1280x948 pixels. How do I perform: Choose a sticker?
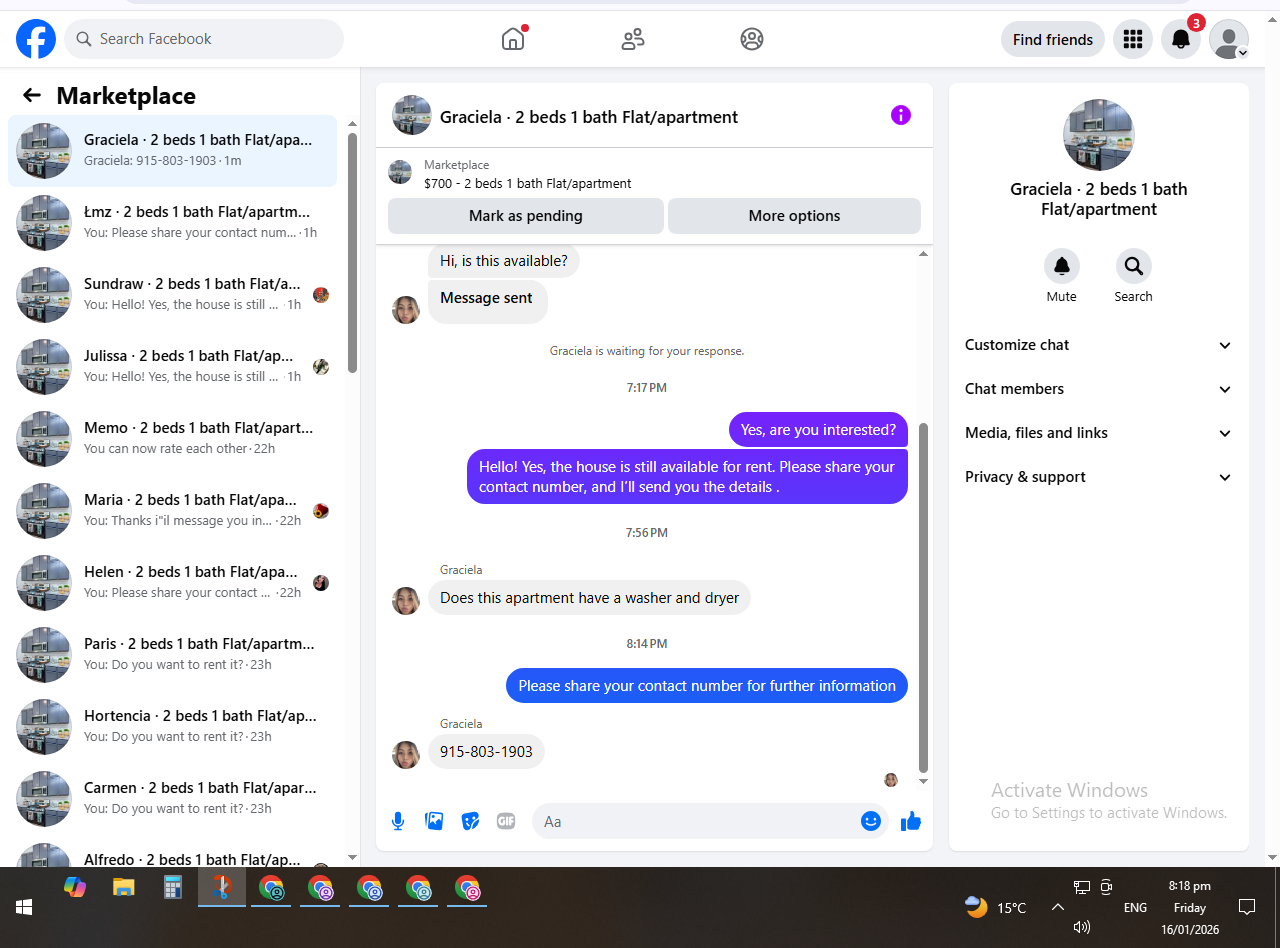tap(470, 821)
